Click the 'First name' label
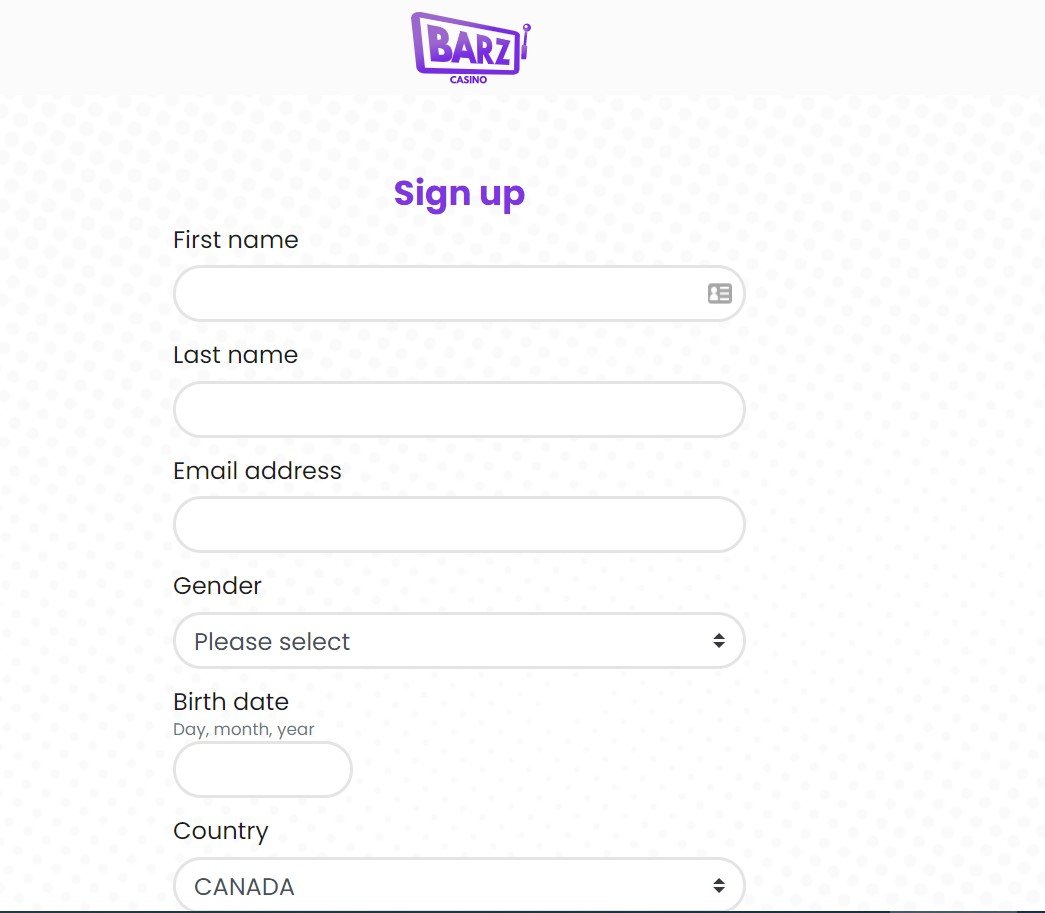The height and width of the screenshot is (913, 1045). (x=236, y=240)
